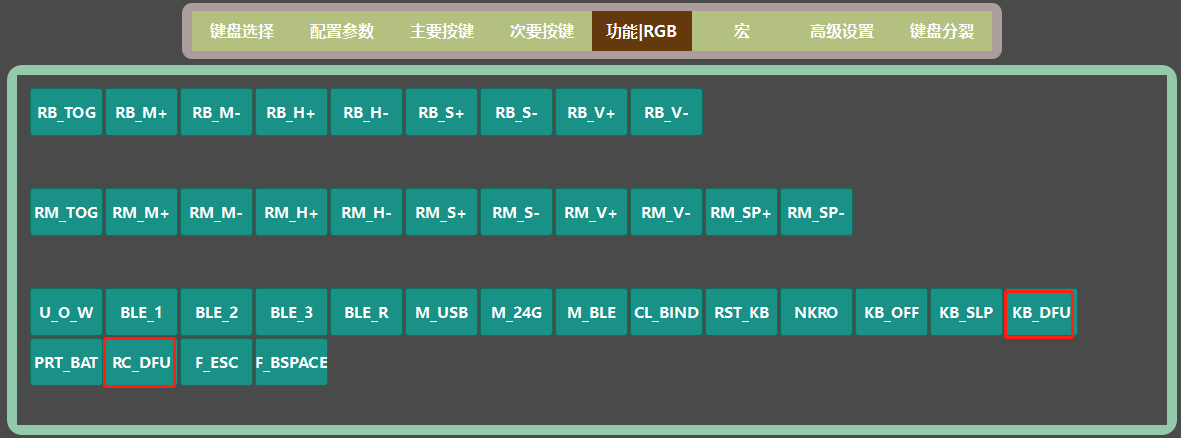Select the RC_DFU key
Viewport: 1181px width, 438px height.
[x=142, y=362]
